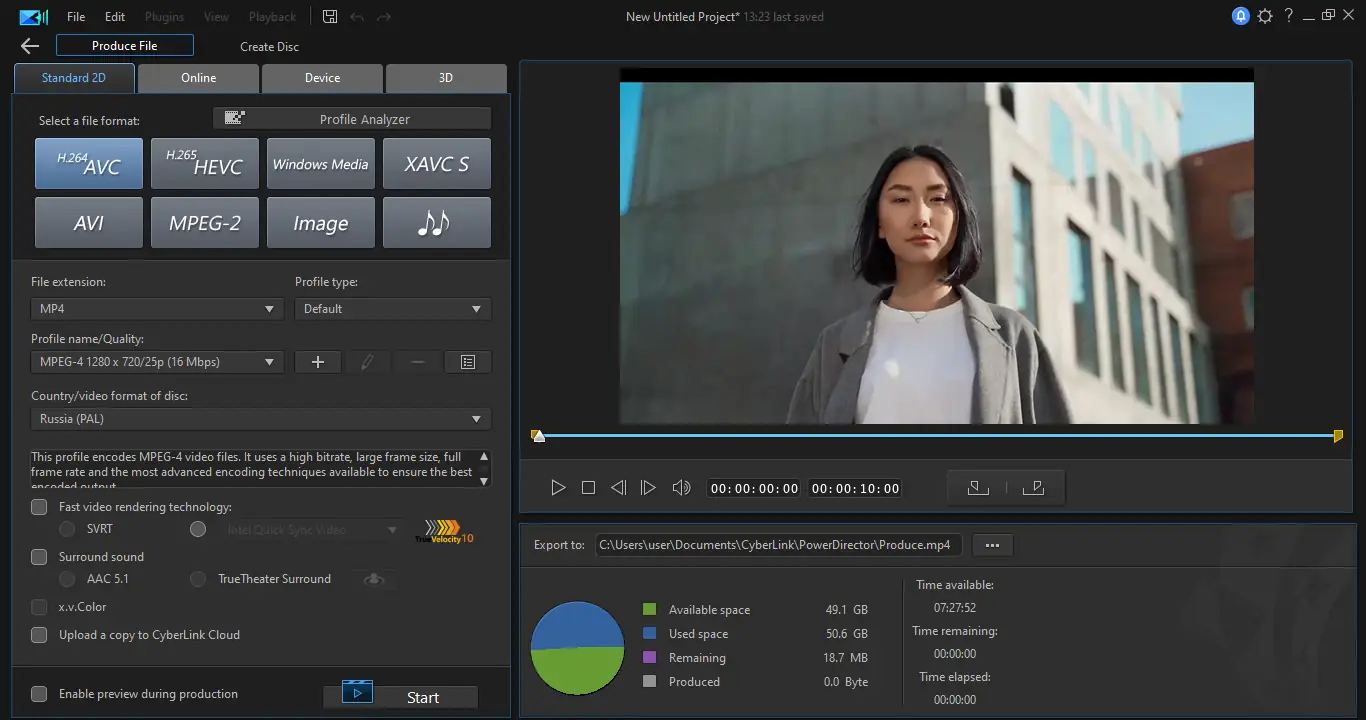Open settings gear in title bar
This screenshot has width=1366, height=720.
(x=1265, y=16)
